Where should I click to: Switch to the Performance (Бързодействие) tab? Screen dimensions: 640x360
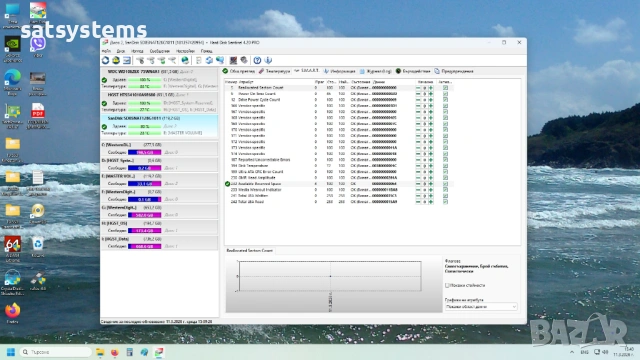click(413, 71)
